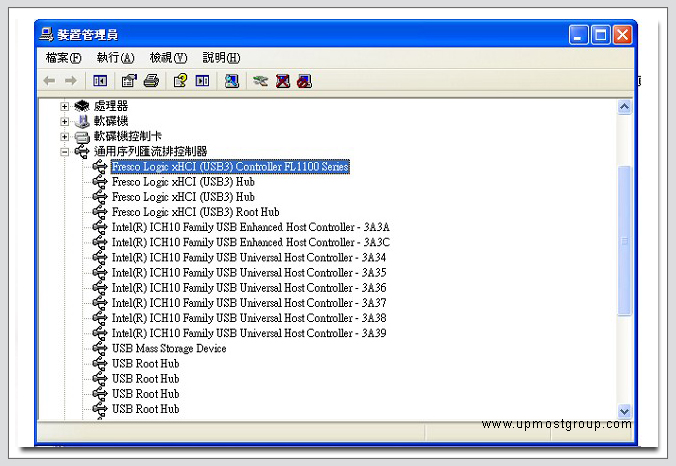Click the Disable device toolbar icon
Viewport: 676px width, 466px height.
(x=304, y=81)
